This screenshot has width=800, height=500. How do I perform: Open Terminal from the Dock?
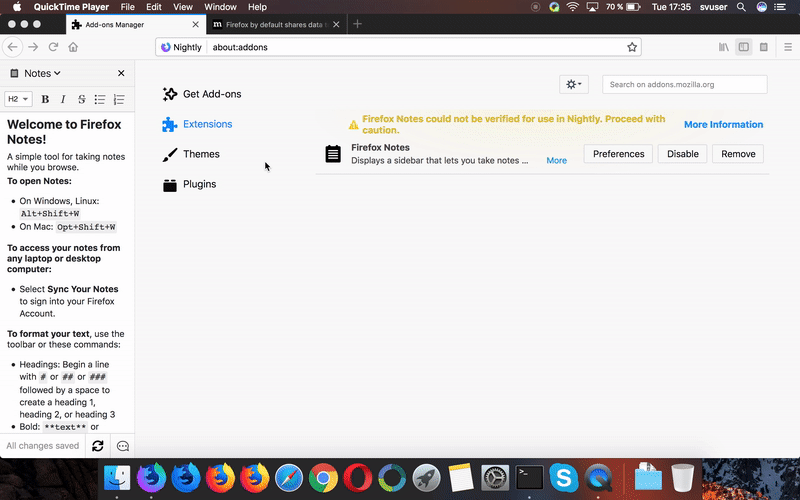click(530, 479)
